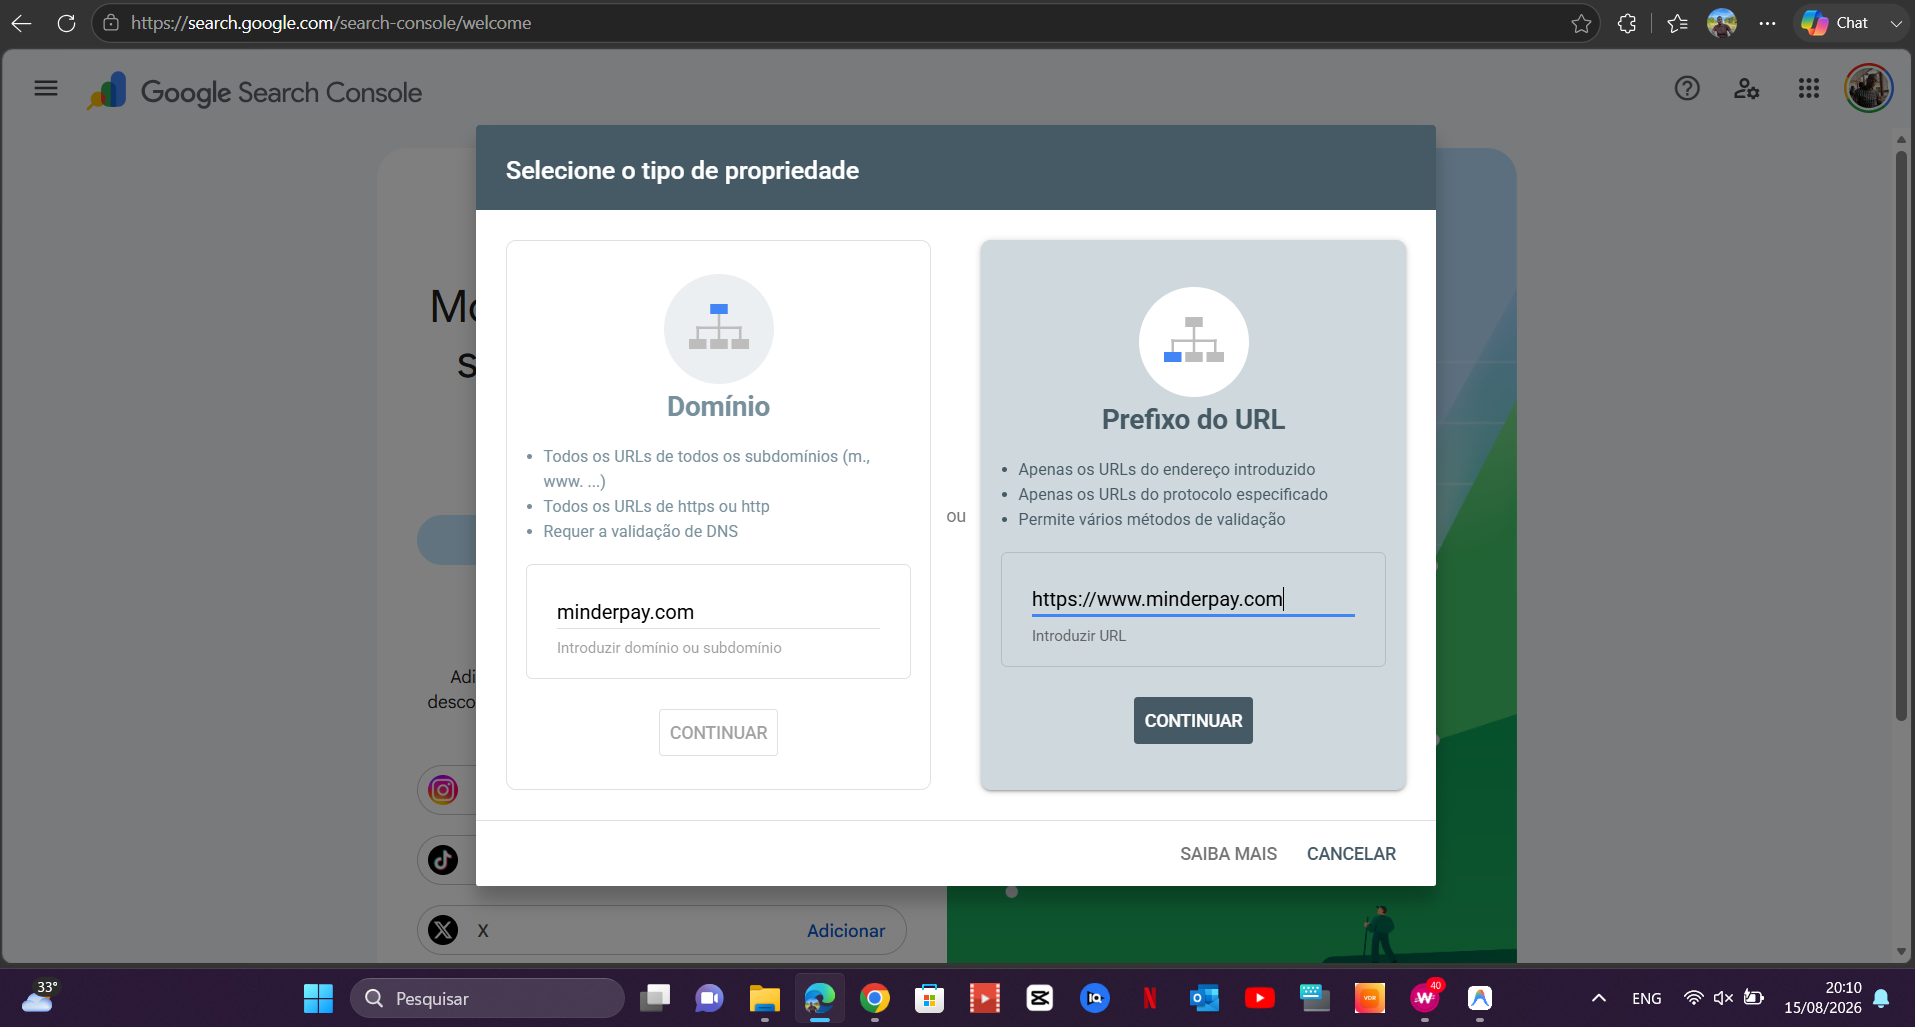Click Adicionar next to X
The height and width of the screenshot is (1027, 1915).
pos(846,931)
